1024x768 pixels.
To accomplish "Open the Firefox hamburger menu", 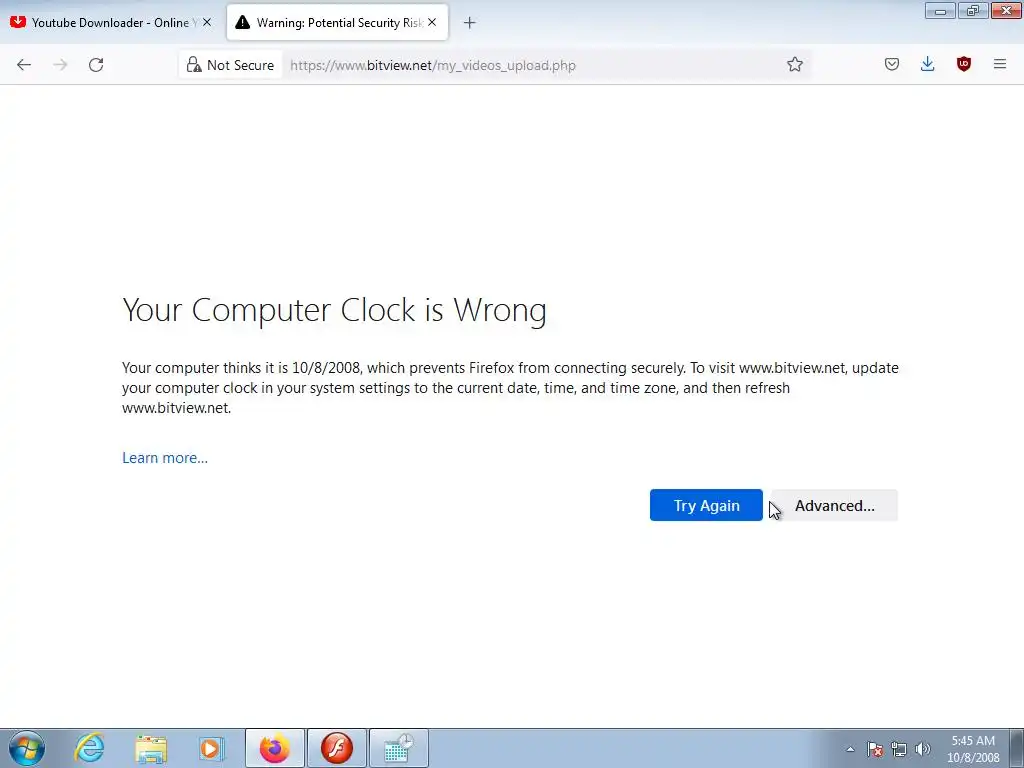I will point(1000,64).
